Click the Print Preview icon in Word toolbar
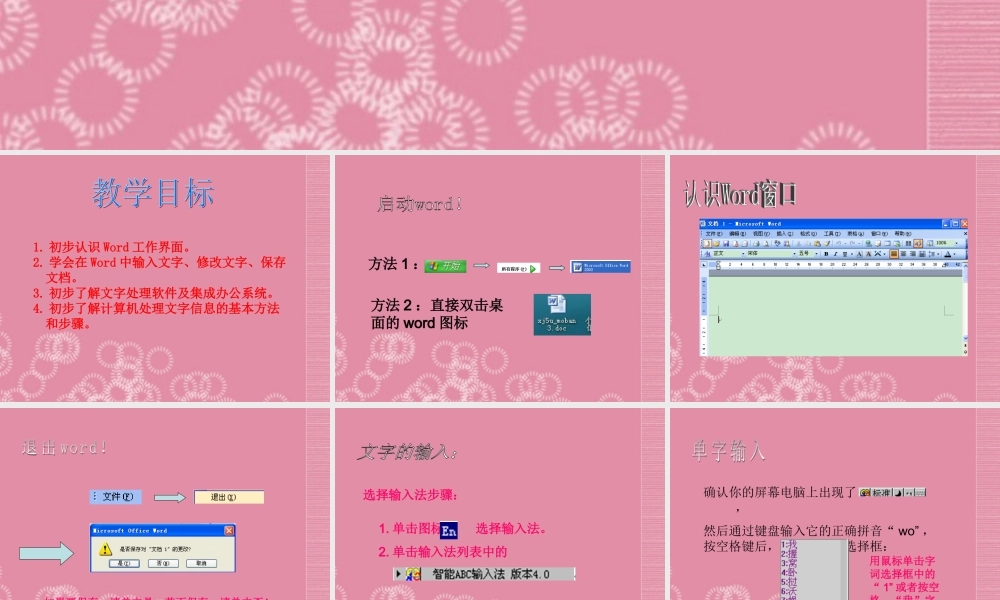The width and height of the screenshot is (1000, 600). coord(765,244)
